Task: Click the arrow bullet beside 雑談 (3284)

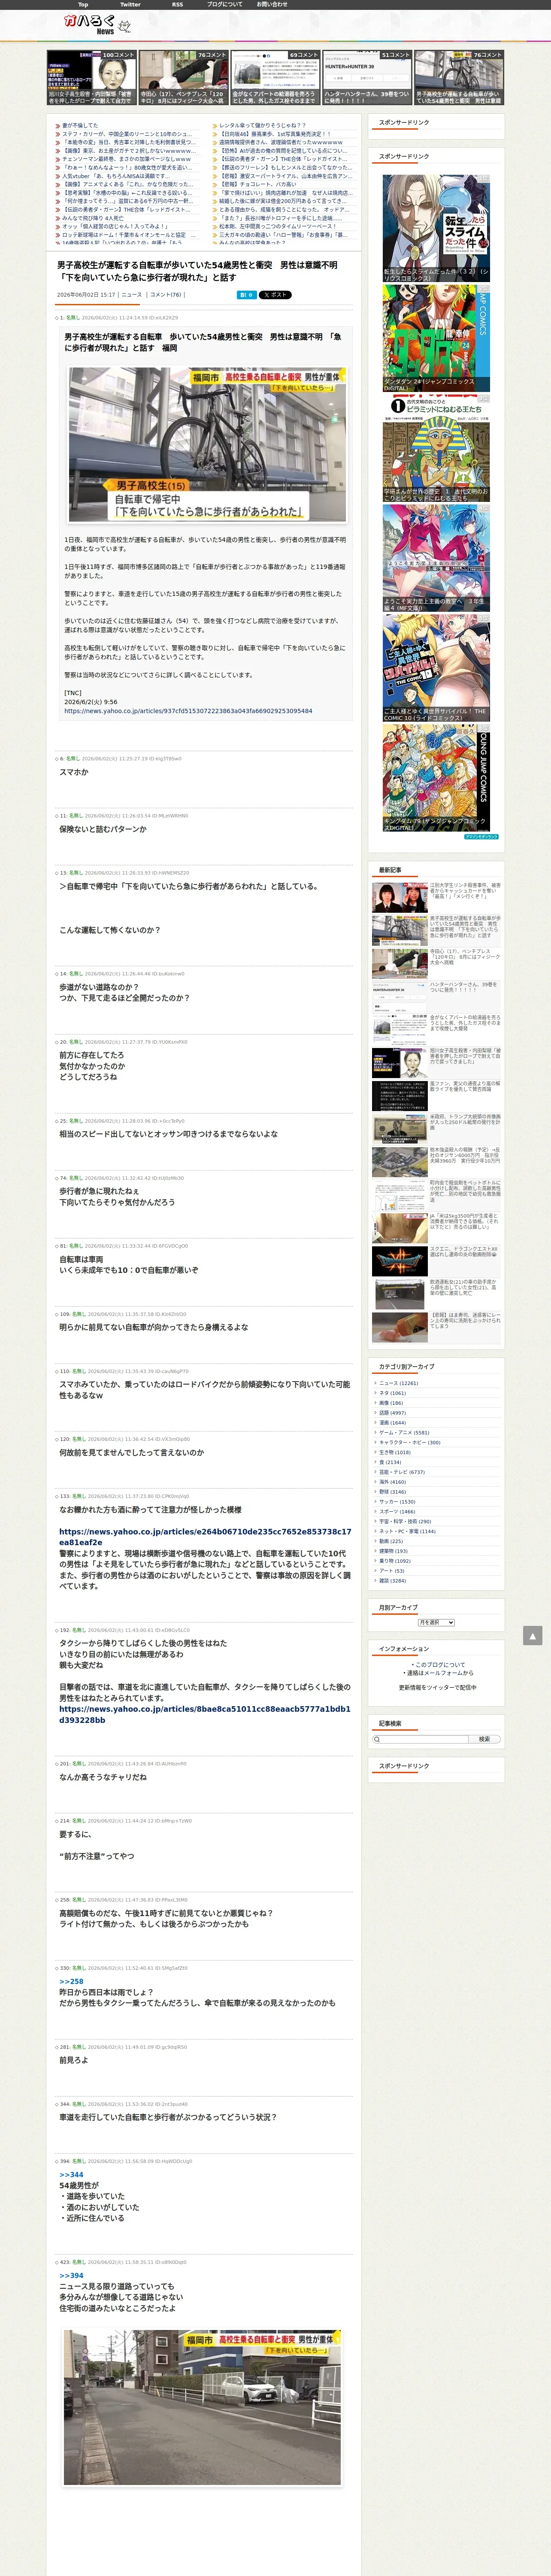Action: tap(375, 1581)
